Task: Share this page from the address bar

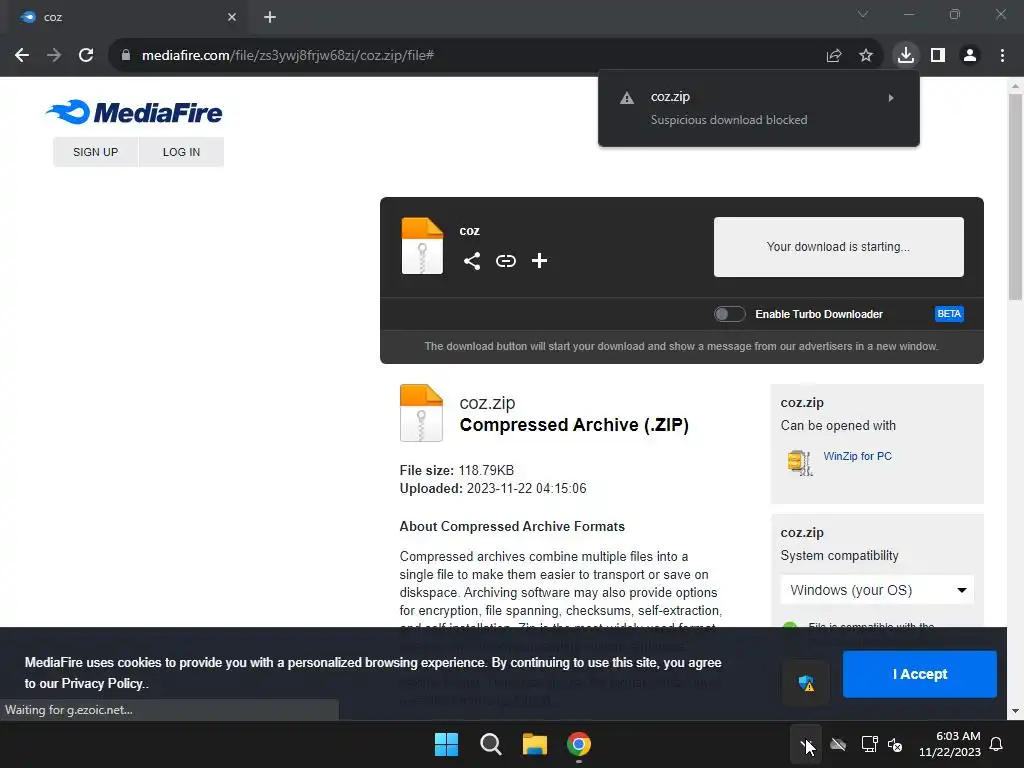Action: (833, 56)
